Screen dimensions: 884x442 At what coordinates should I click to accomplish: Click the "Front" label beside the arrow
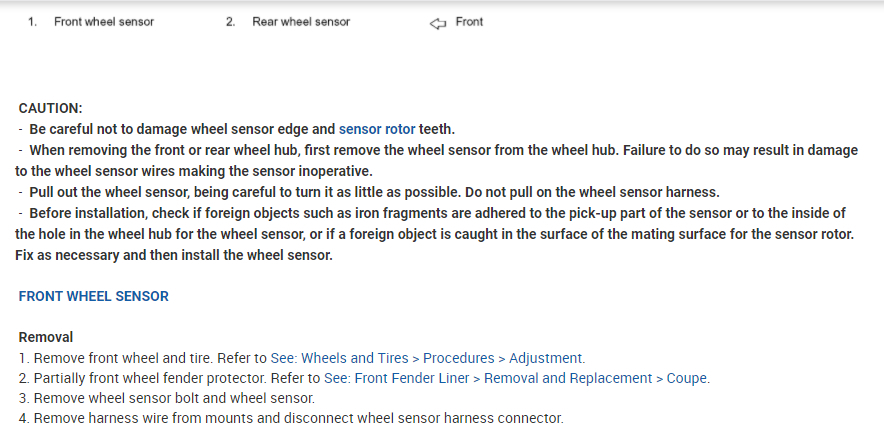(x=469, y=22)
